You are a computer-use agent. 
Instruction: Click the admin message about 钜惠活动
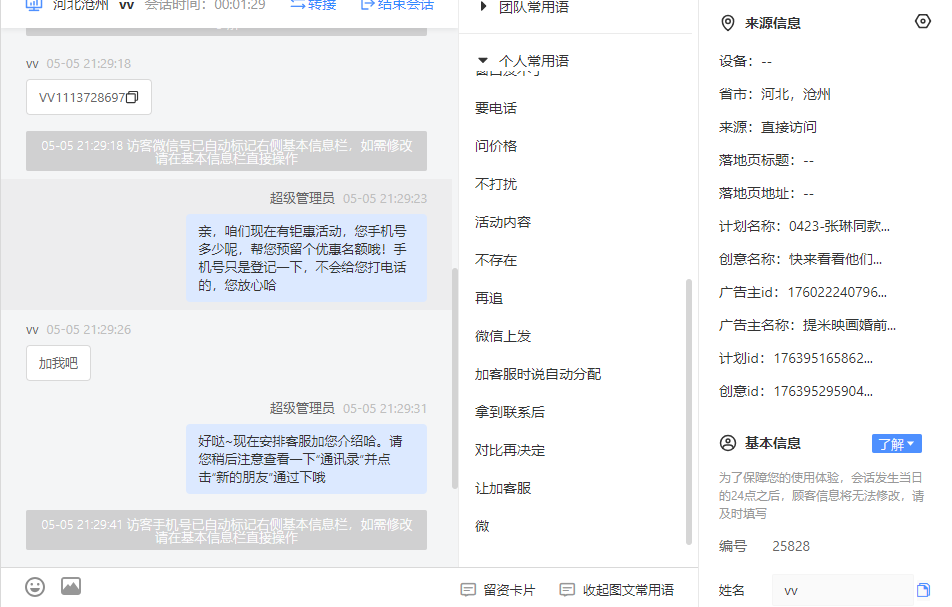pyautogui.click(x=307, y=258)
